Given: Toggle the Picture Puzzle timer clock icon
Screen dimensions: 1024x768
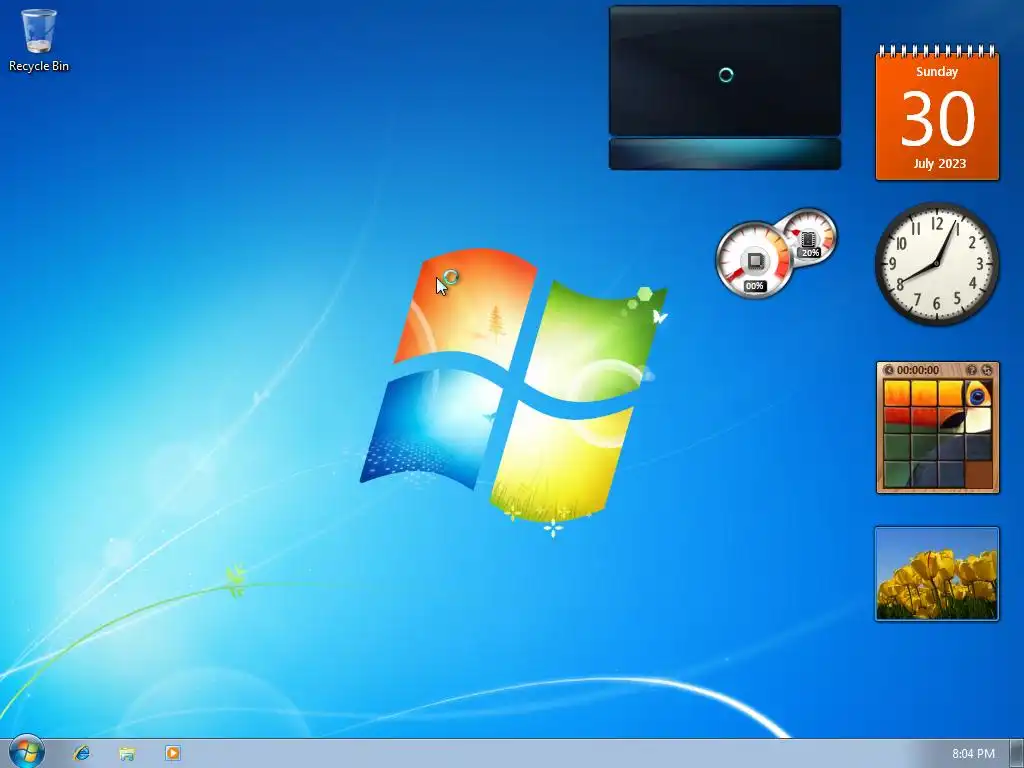Looking at the screenshot, I should coord(888,370).
